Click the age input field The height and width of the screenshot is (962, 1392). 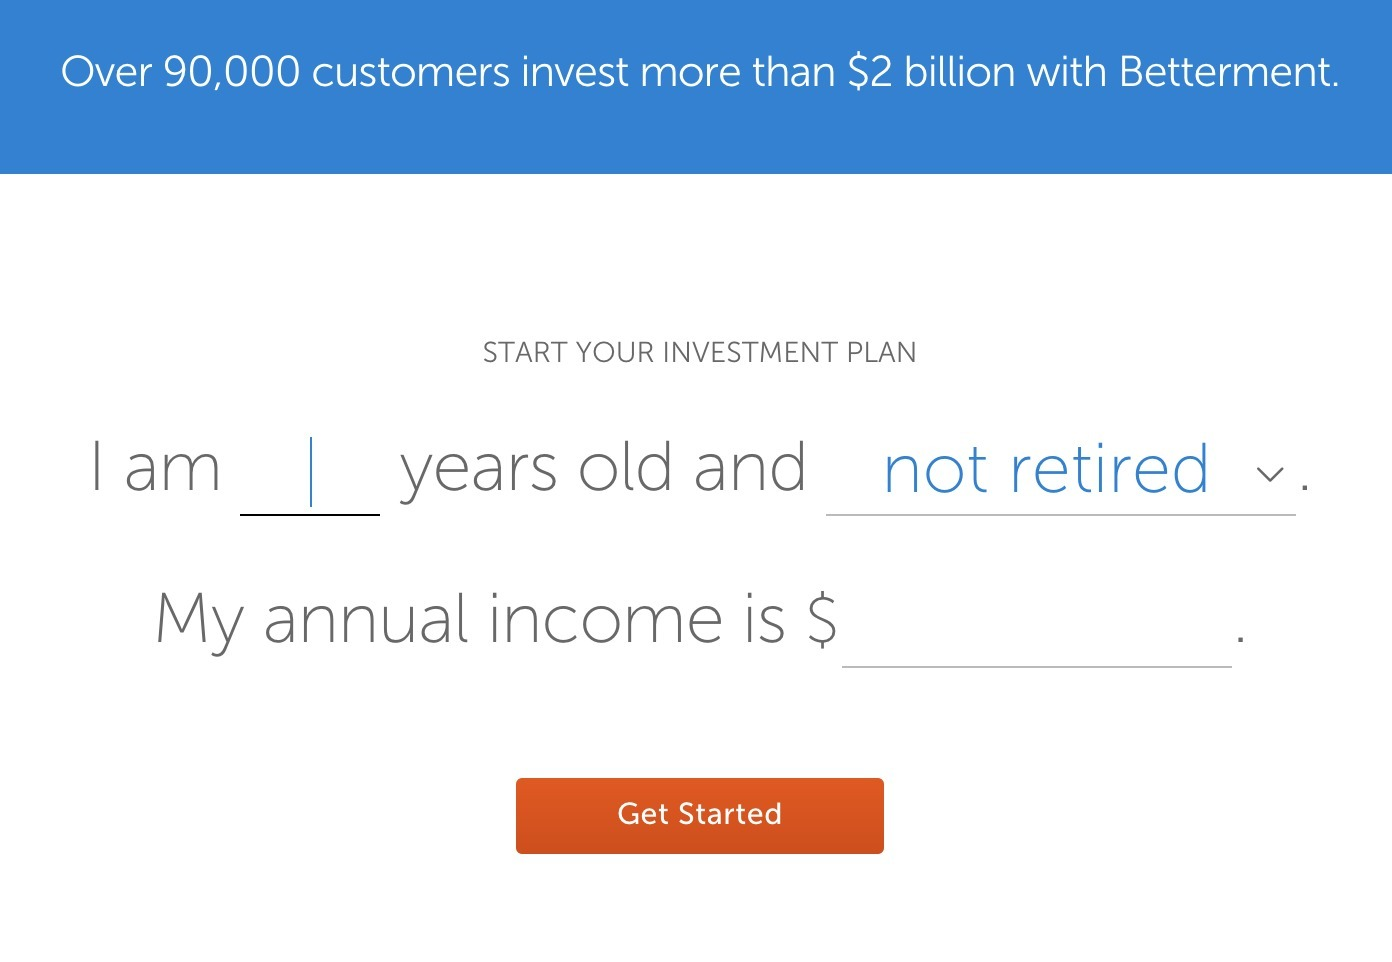tap(310, 473)
